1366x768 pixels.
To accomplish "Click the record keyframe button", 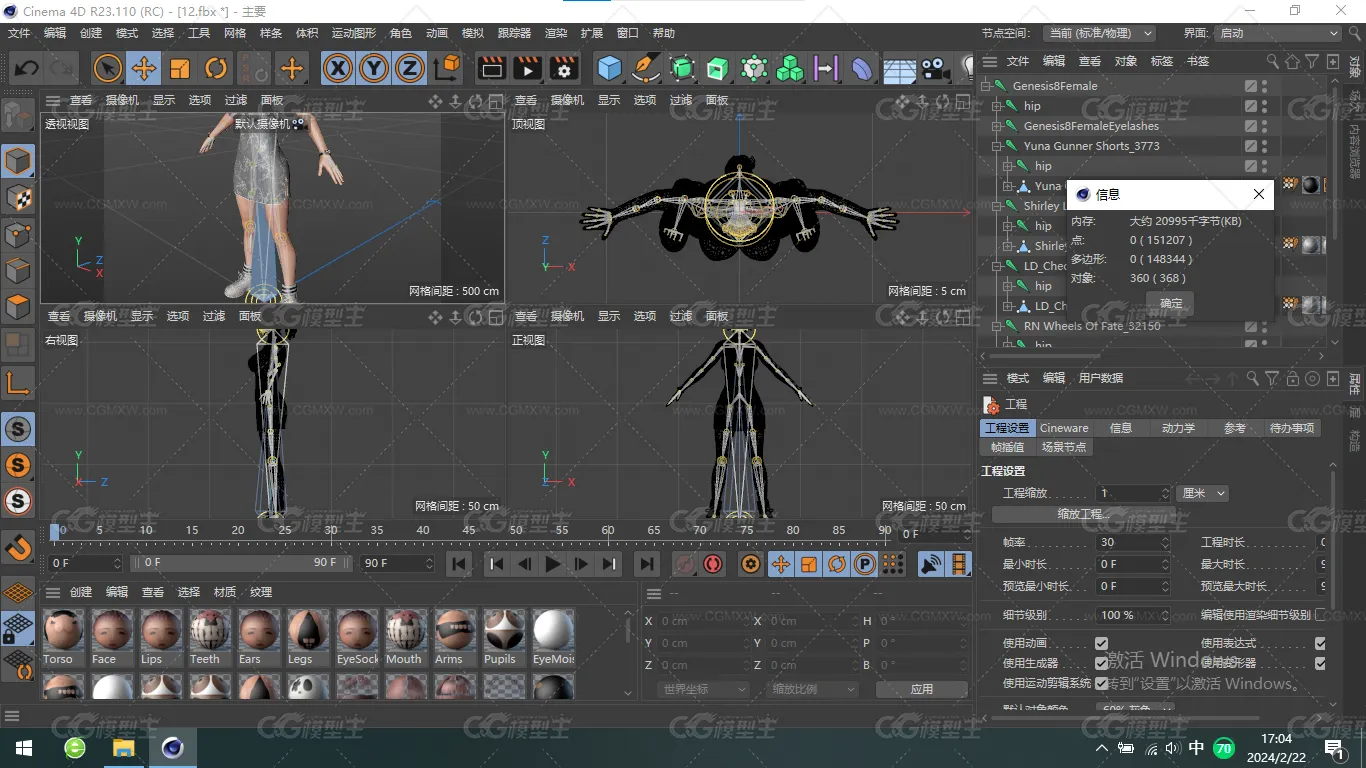I will click(x=684, y=564).
